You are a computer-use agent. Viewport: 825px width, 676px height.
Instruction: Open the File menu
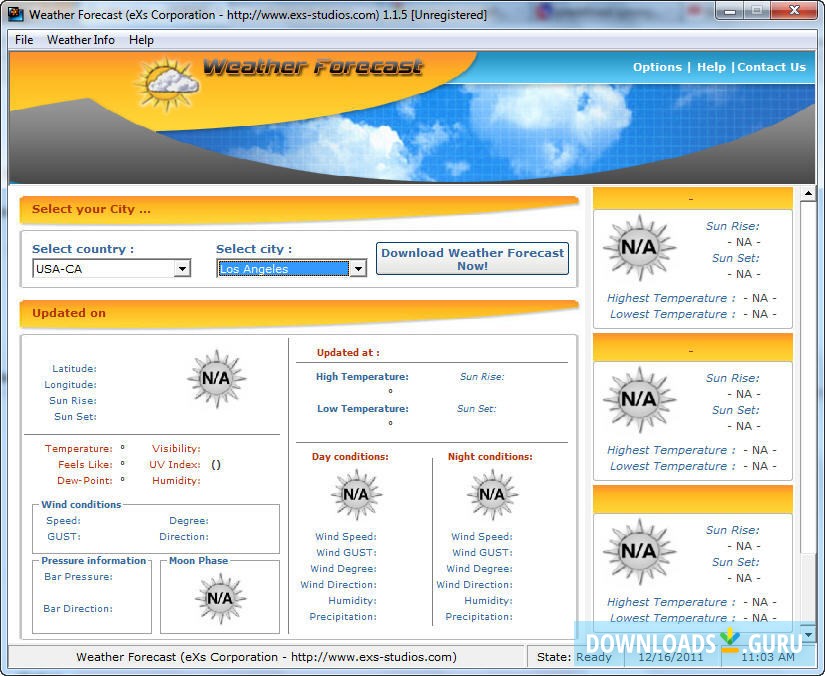[23, 40]
